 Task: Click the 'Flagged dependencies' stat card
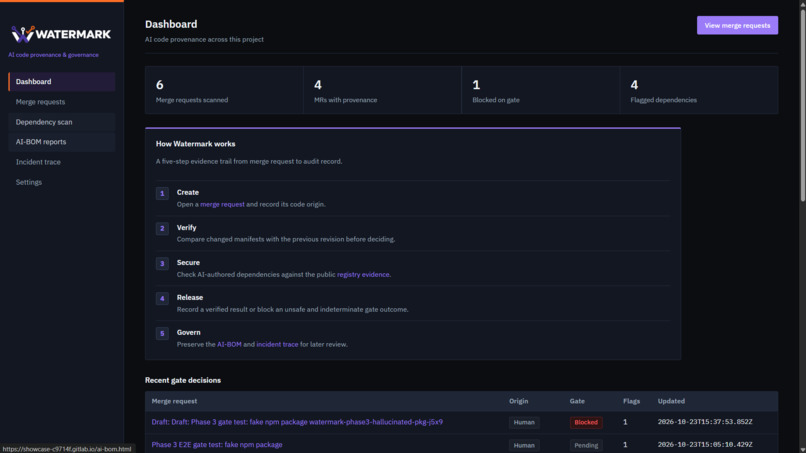coord(699,90)
